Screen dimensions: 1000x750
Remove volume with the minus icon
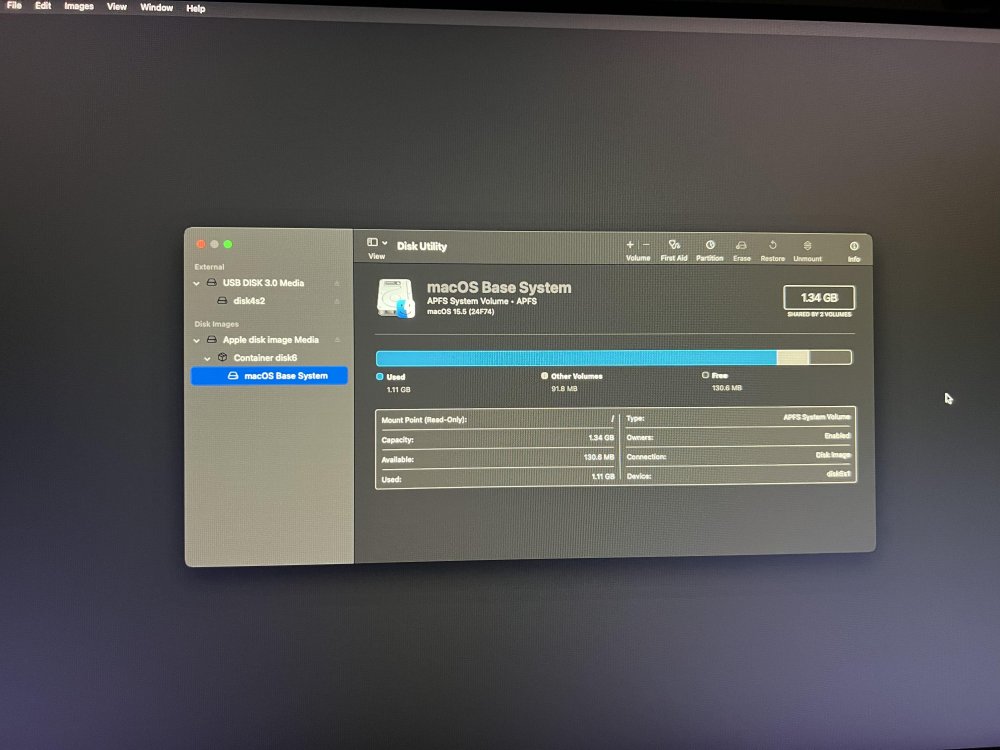[x=646, y=244]
